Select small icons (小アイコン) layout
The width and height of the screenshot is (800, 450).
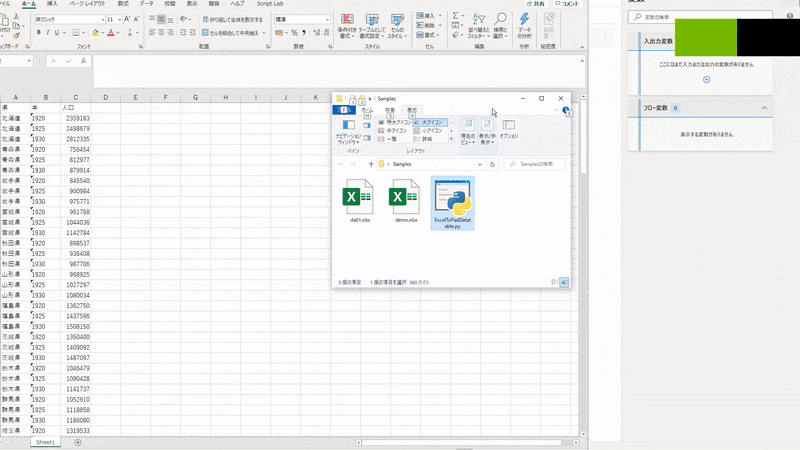(428, 131)
